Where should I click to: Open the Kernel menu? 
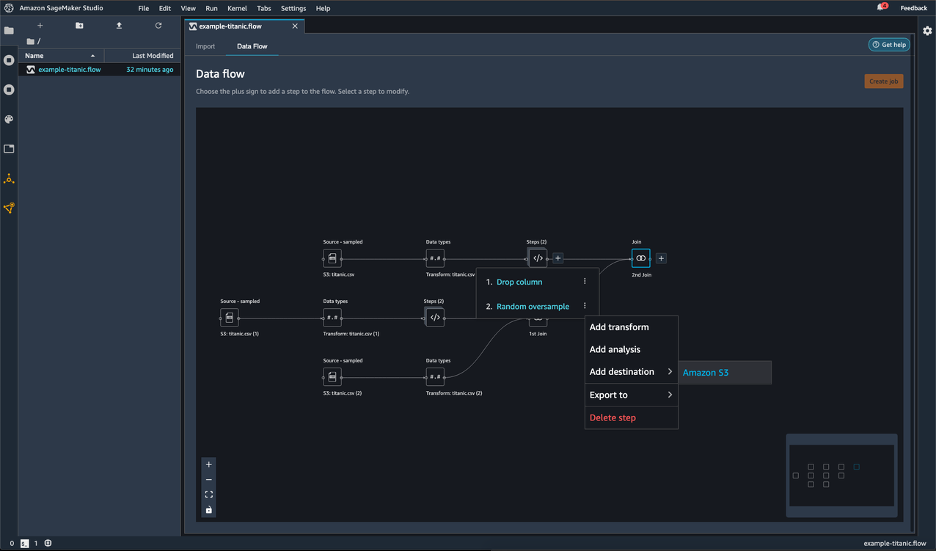237,8
